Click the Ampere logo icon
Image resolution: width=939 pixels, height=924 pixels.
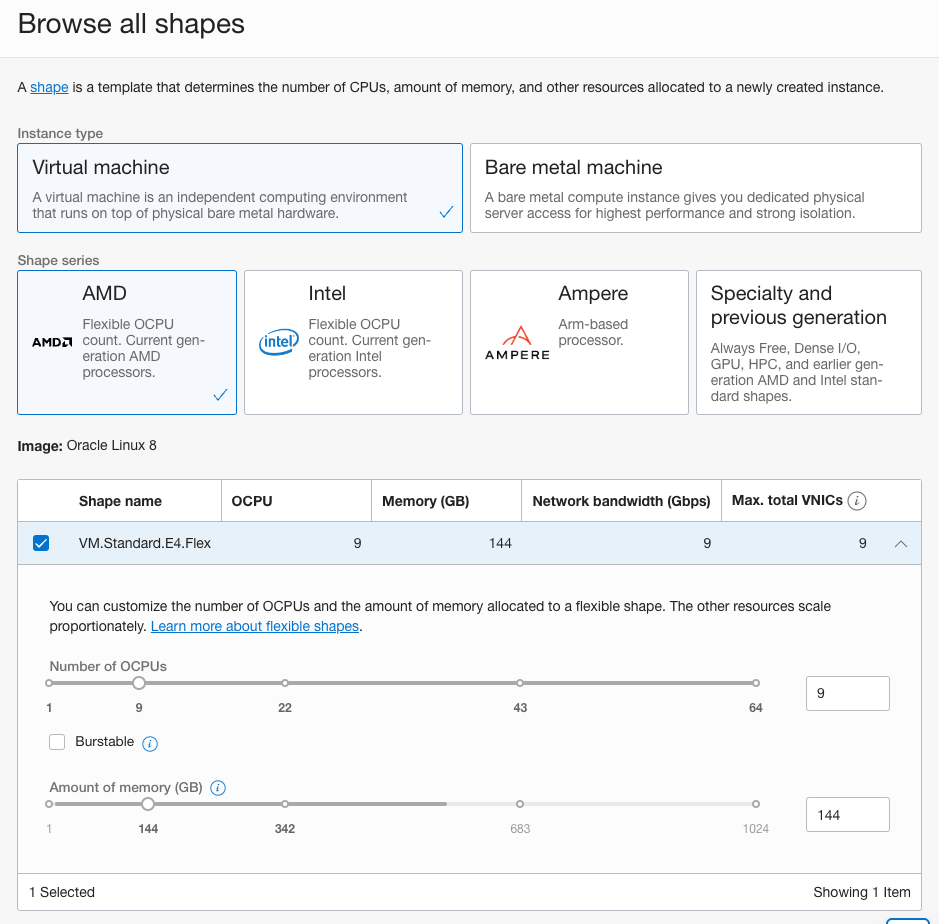coord(517,343)
